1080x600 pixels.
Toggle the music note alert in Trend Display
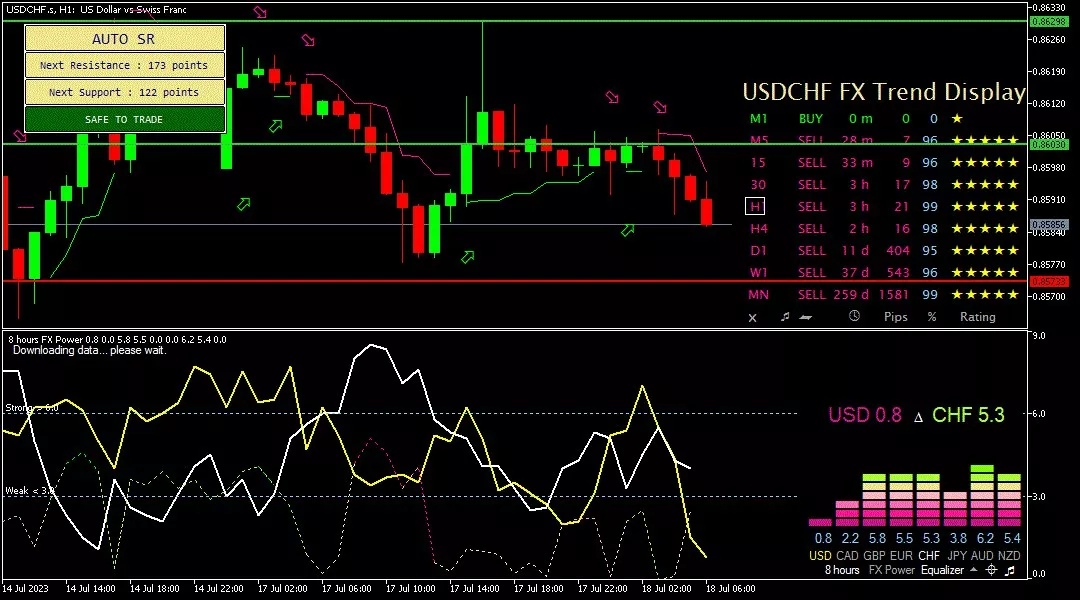tap(785, 317)
